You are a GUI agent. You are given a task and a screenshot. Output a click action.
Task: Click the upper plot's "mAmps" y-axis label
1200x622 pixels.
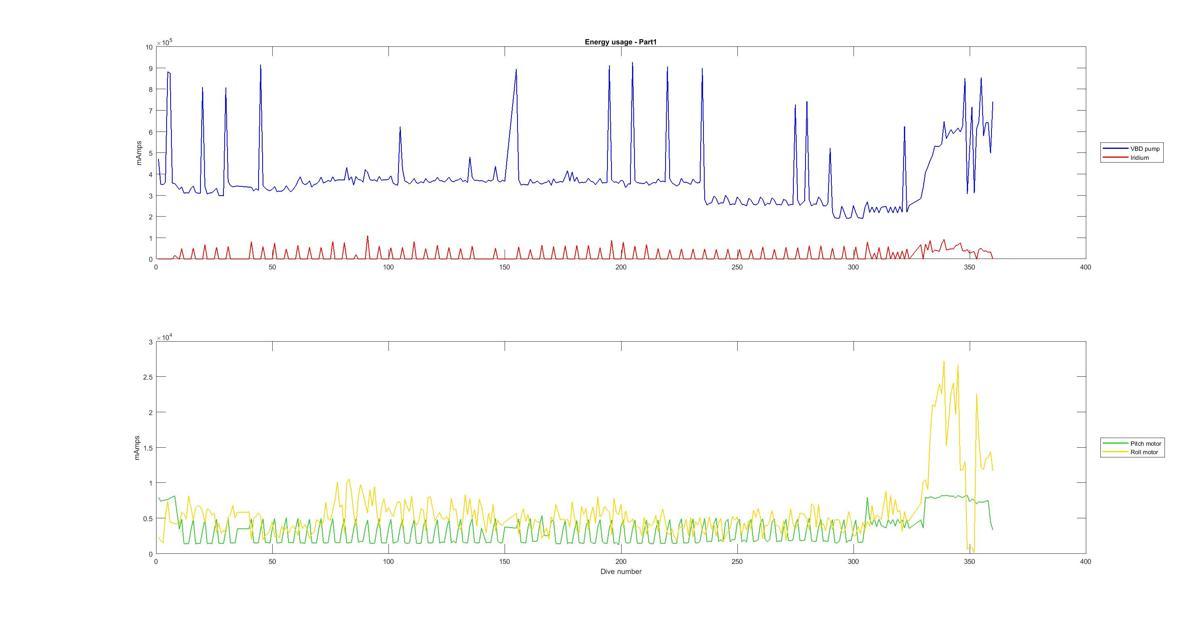point(138,153)
